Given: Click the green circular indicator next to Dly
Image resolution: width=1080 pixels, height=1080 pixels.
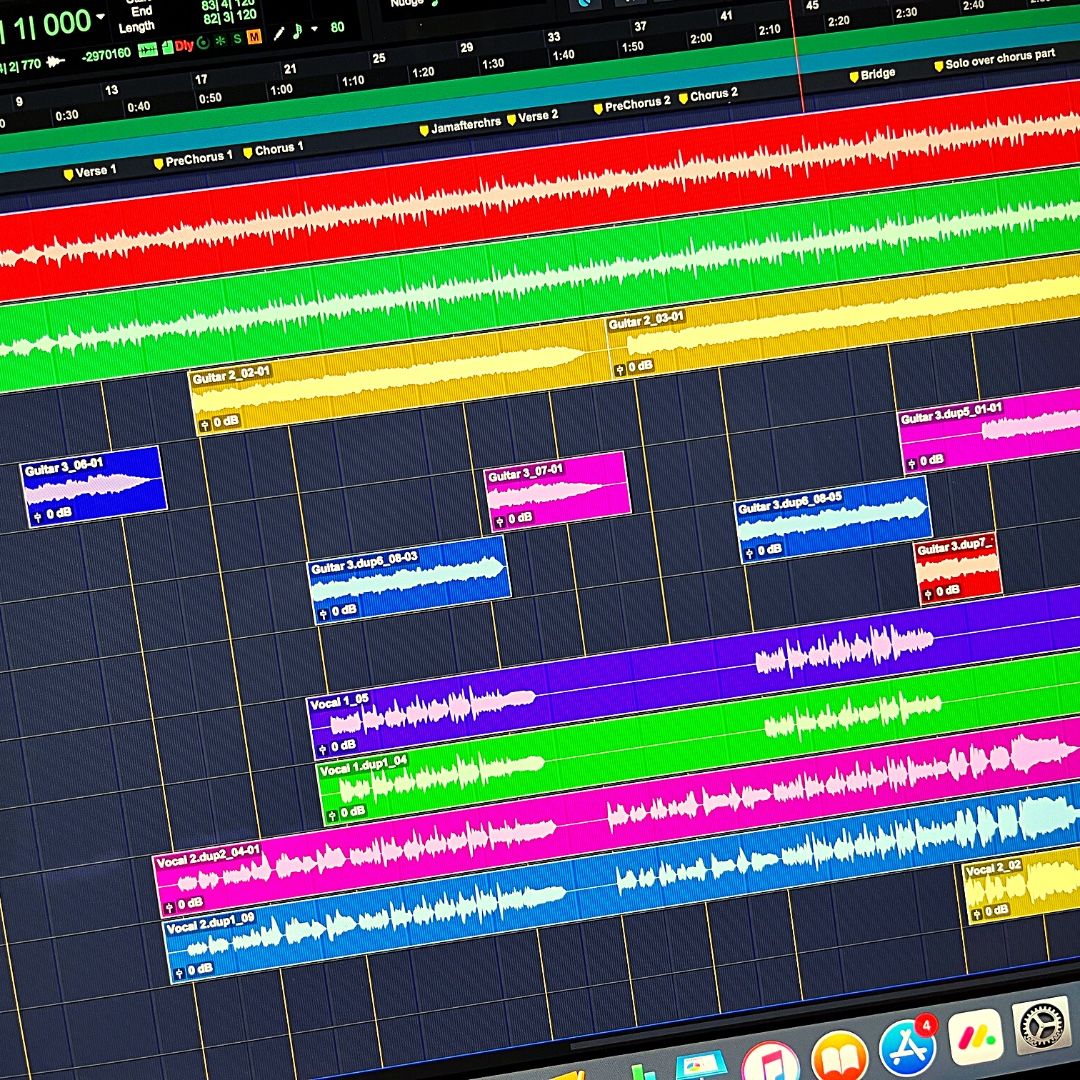Looking at the screenshot, I should click(x=204, y=43).
